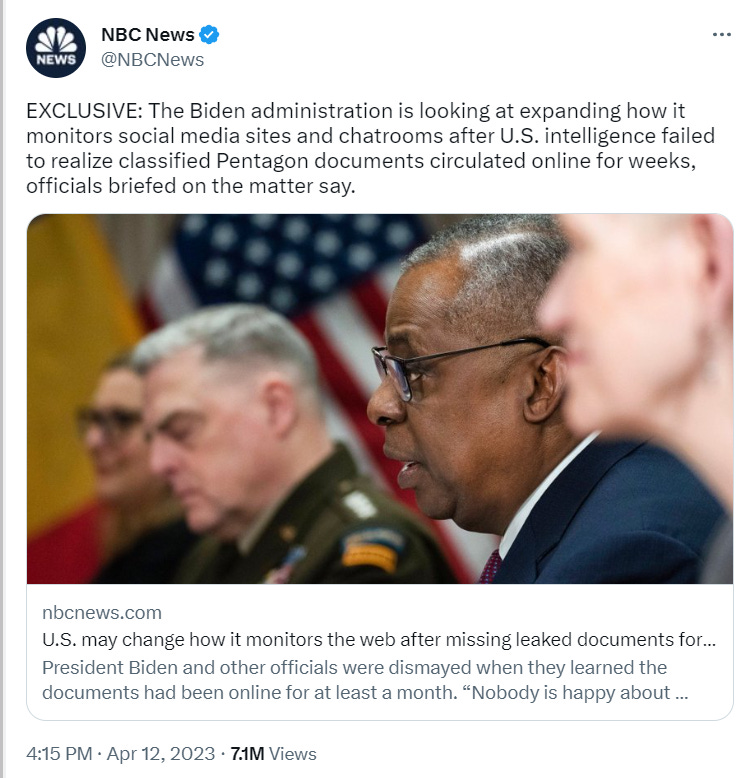
Task: Open the article preview photo
Action: 380,399
